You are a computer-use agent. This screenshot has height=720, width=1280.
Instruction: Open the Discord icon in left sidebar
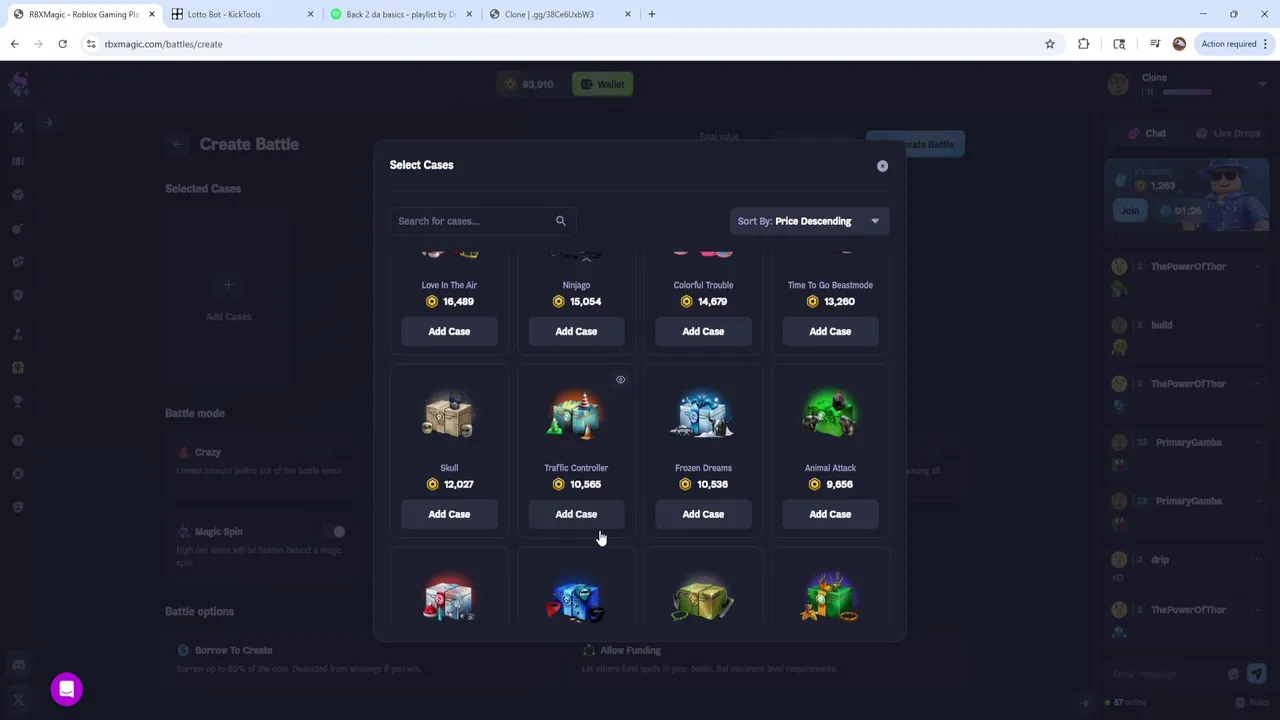click(x=18, y=666)
